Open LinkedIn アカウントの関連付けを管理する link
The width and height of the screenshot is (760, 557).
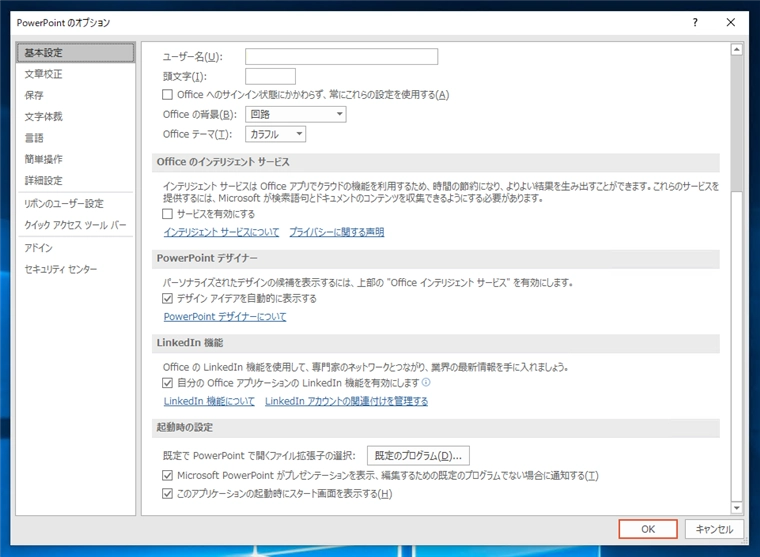pos(347,401)
